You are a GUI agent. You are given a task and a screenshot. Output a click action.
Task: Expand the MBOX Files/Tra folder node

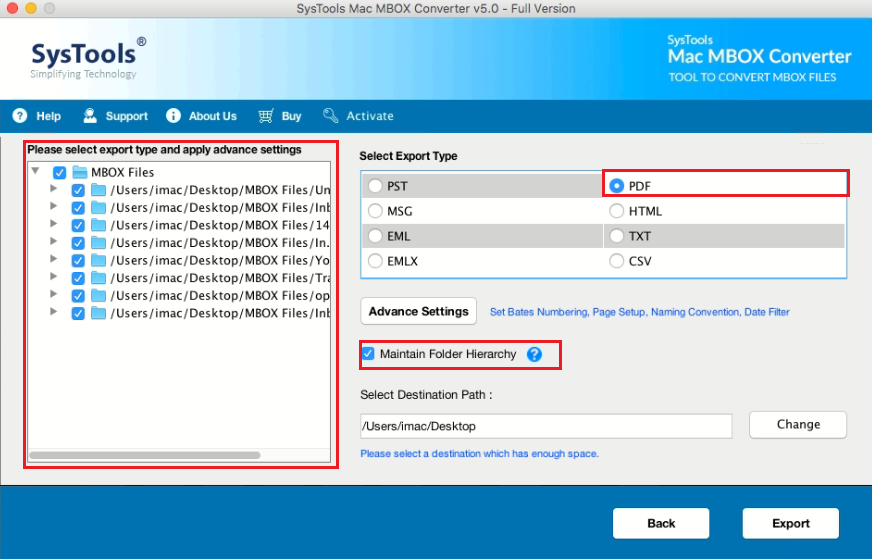click(53, 276)
